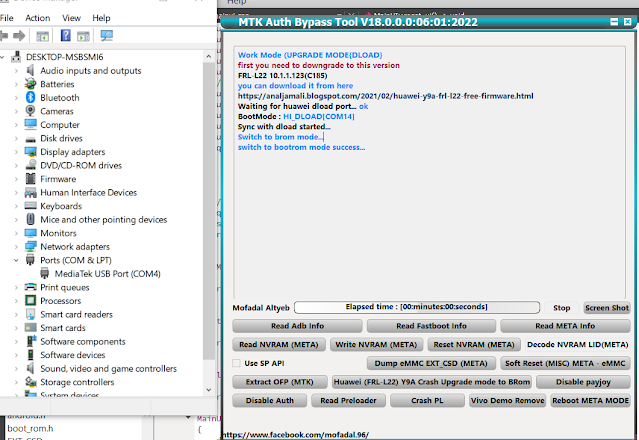639x440 pixels.
Task: Click the Device Manager back arrow icon
Action: (x=4, y=36)
